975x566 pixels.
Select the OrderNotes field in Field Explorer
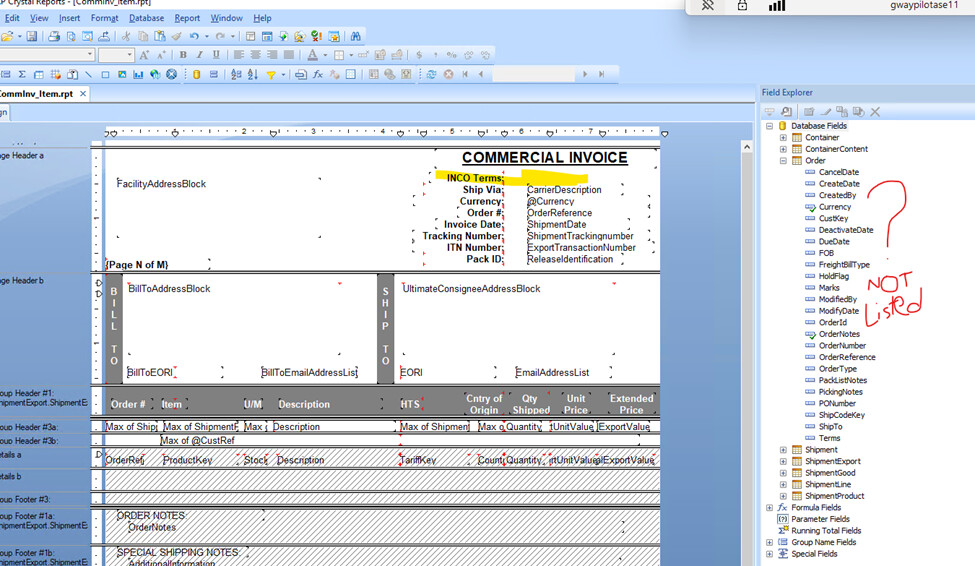point(838,334)
